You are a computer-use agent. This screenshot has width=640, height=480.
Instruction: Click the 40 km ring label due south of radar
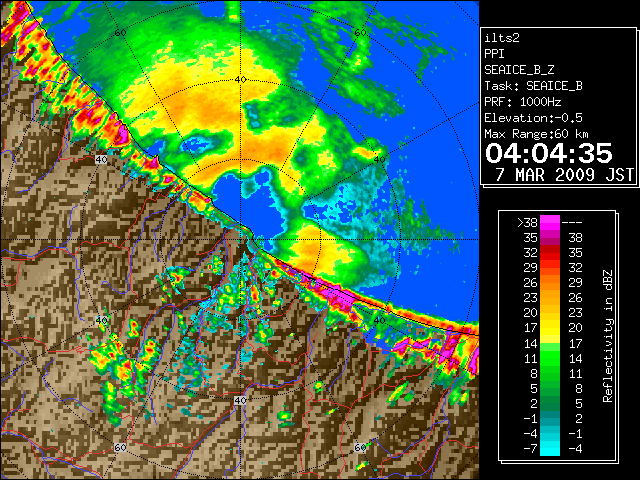(x=240, y=400)
